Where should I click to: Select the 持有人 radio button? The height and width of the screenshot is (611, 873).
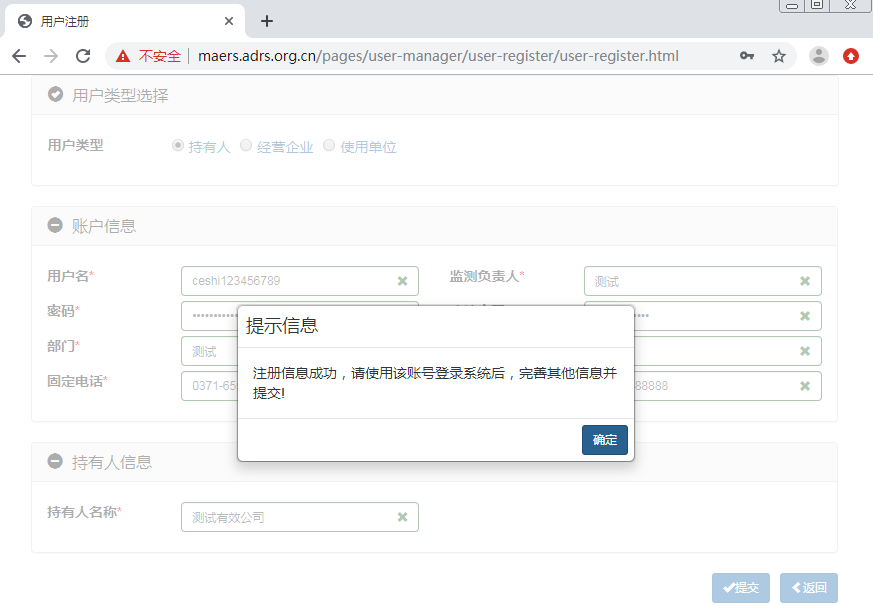(178, 145)
